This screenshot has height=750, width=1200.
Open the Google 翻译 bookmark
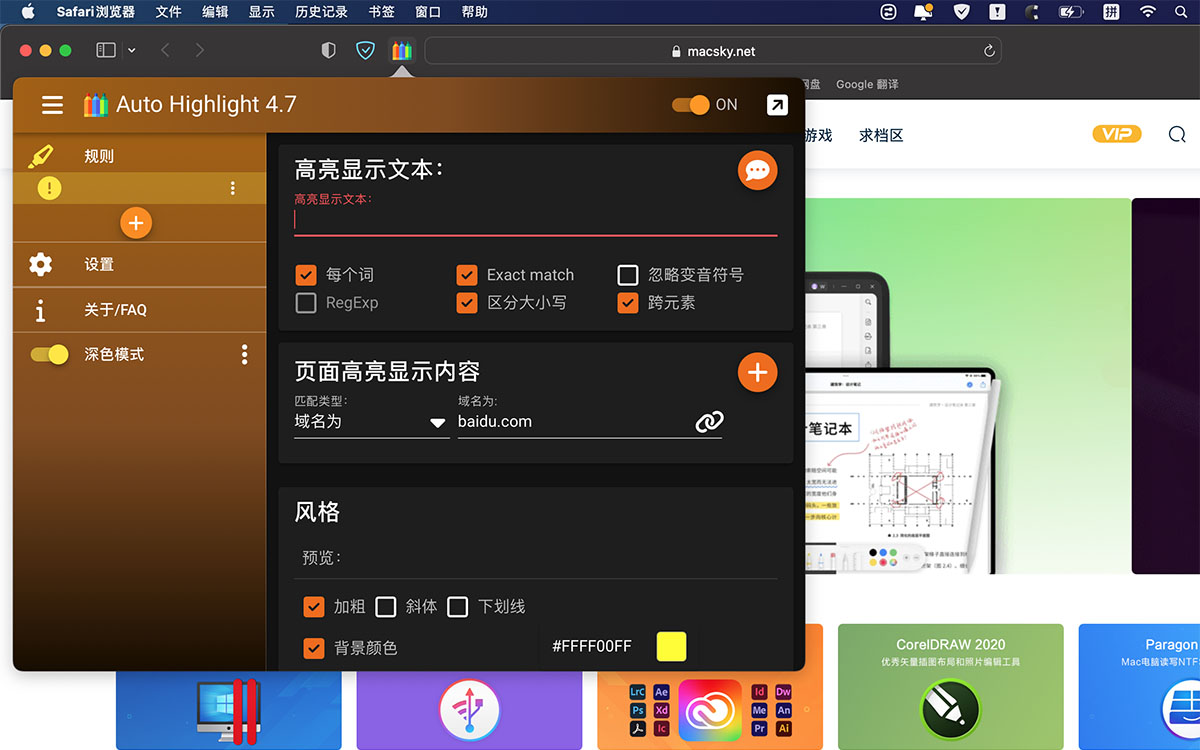[x=867, y=84]
